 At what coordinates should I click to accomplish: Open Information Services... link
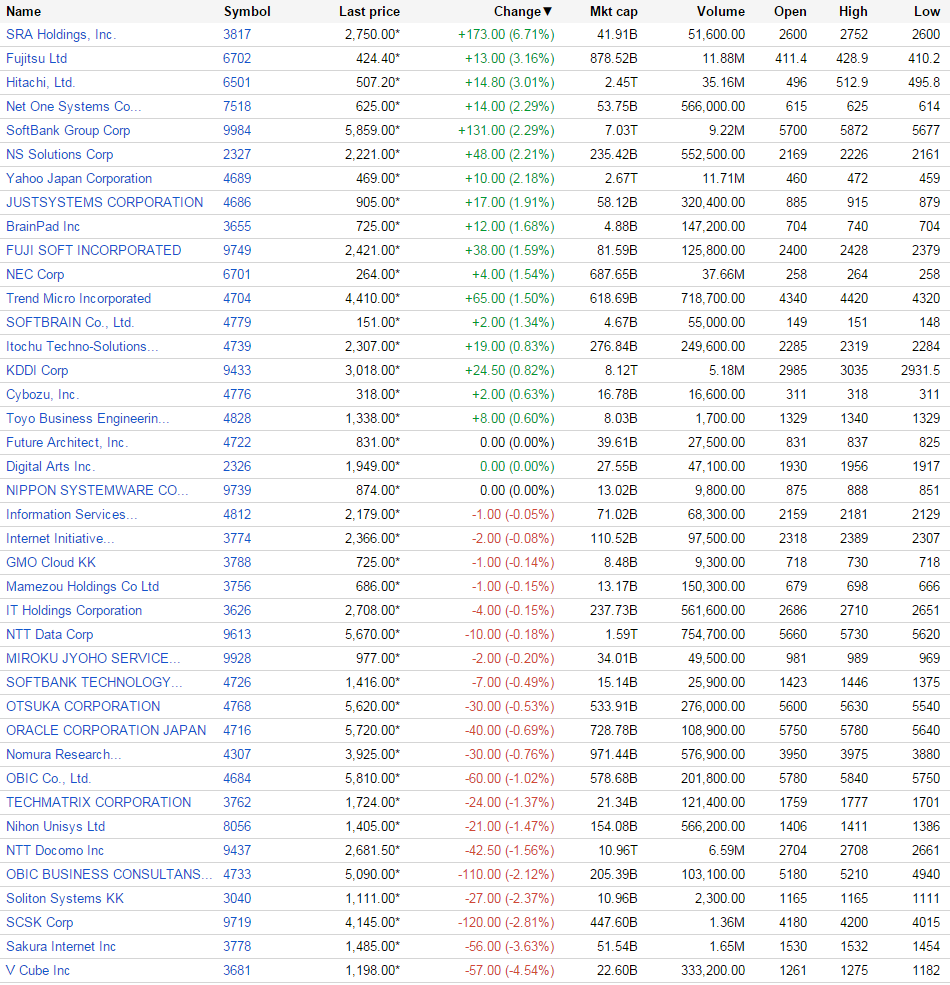click(71, 514)
